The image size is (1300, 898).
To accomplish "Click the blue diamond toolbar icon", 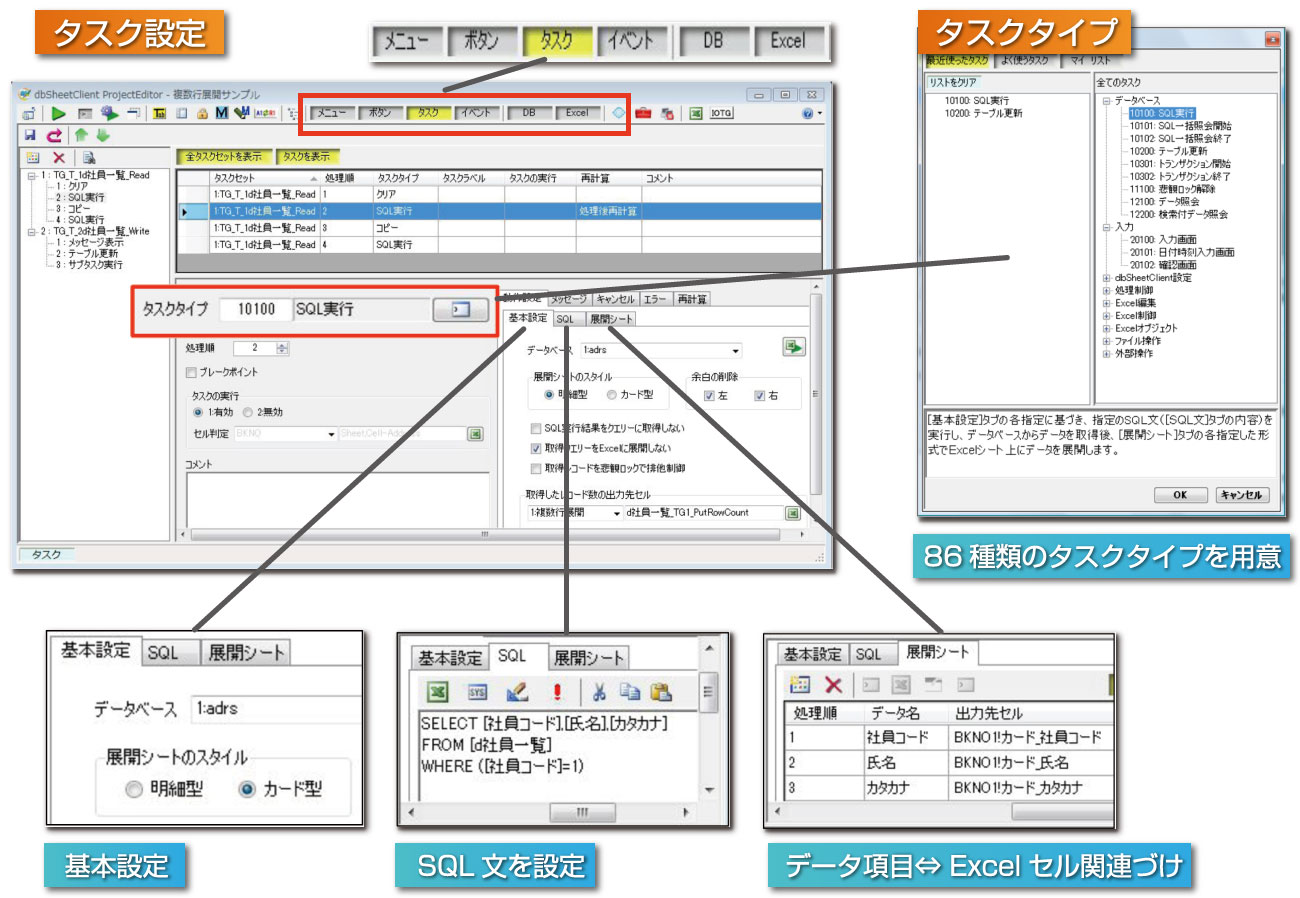I will coord(619,113).
